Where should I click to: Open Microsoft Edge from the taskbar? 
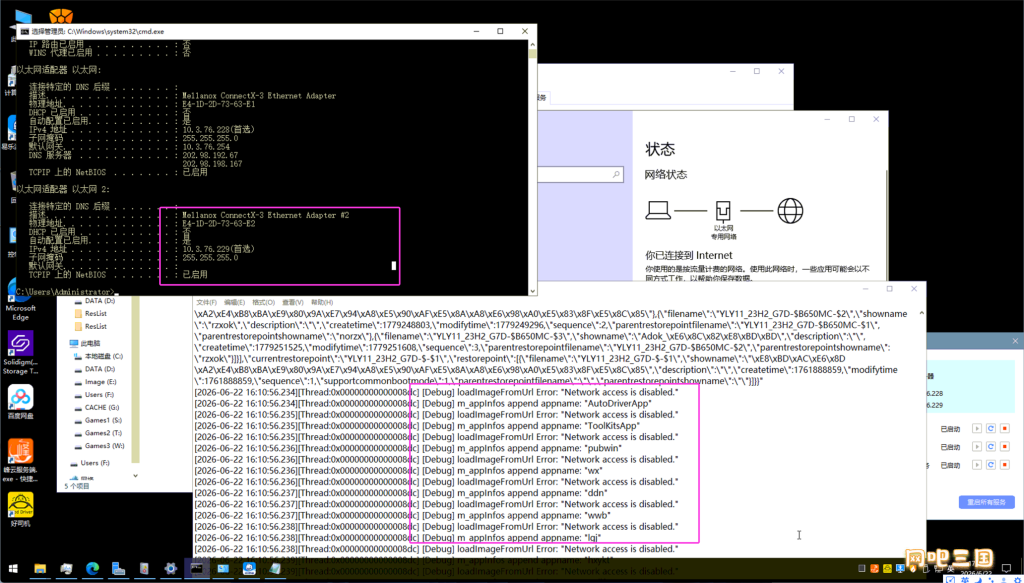[92, 568]
